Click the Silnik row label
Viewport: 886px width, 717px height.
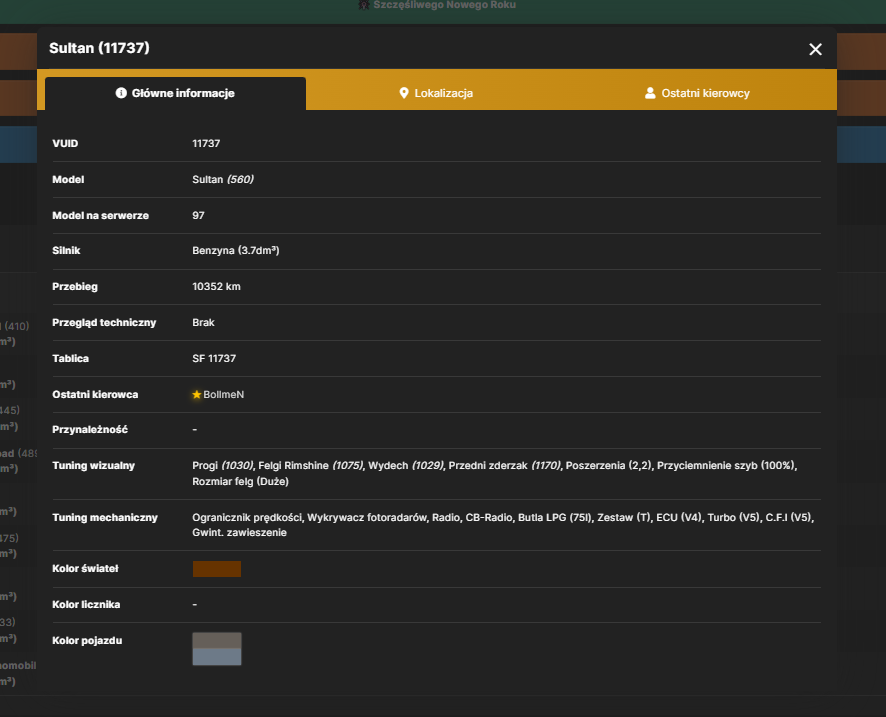(x=66, y=250)
